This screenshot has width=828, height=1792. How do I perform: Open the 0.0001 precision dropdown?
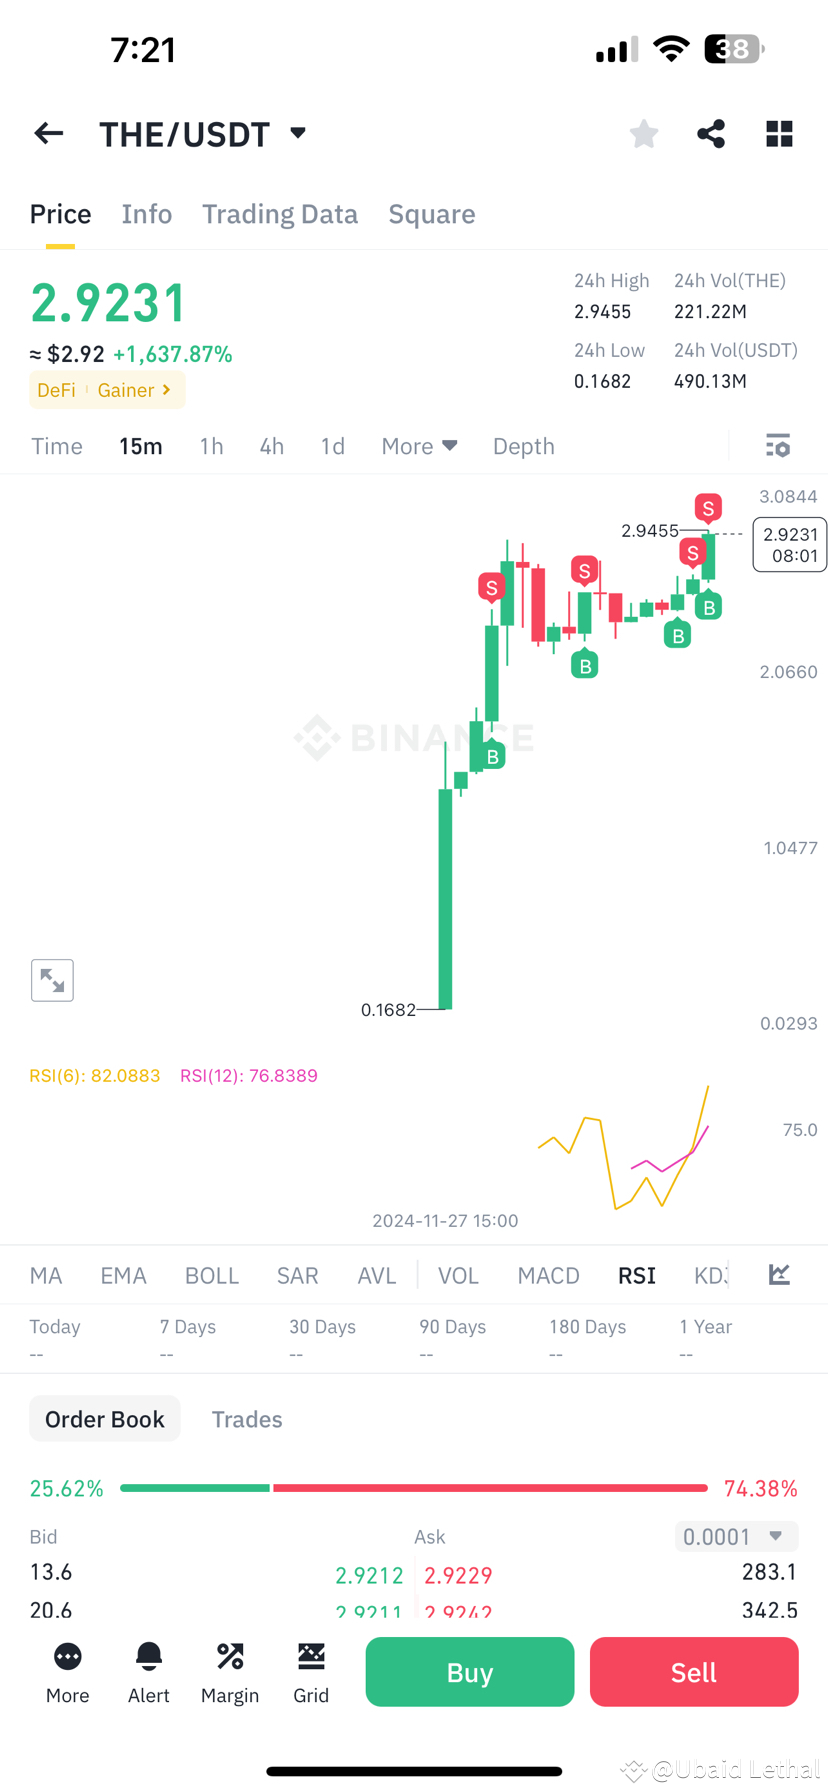(x=736, y=1537)
